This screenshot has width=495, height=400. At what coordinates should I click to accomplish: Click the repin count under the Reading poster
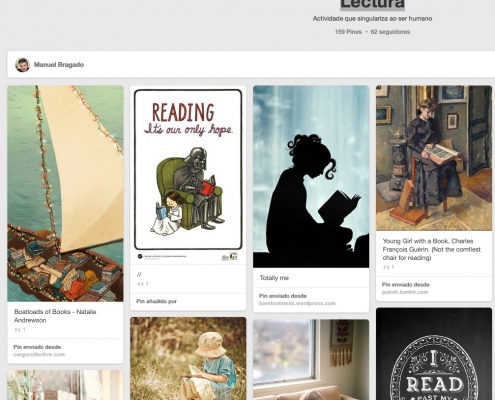(143, 284)
